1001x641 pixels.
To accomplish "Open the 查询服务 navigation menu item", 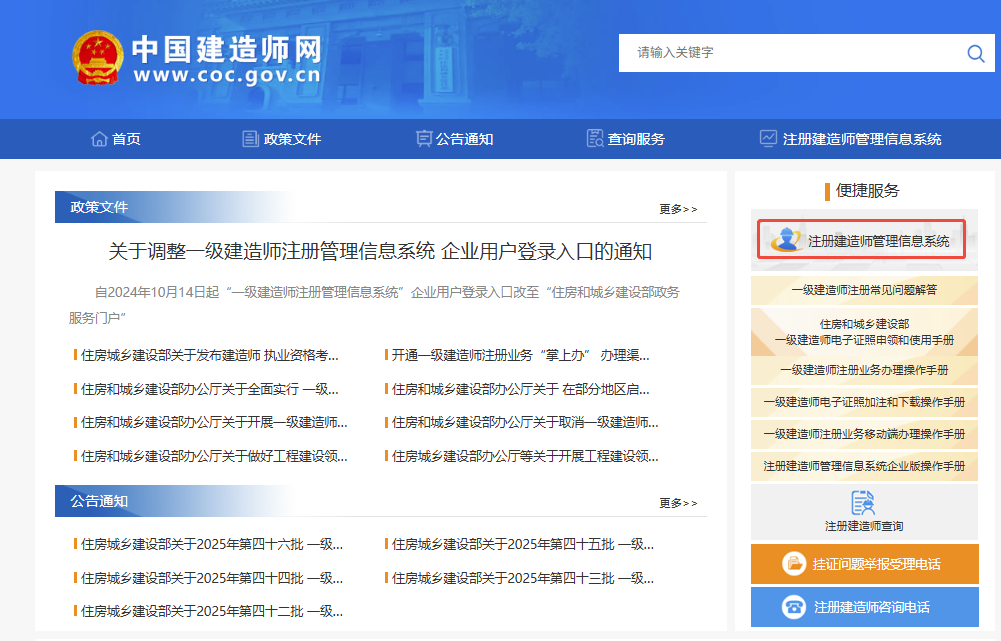I will coord(636,139).
